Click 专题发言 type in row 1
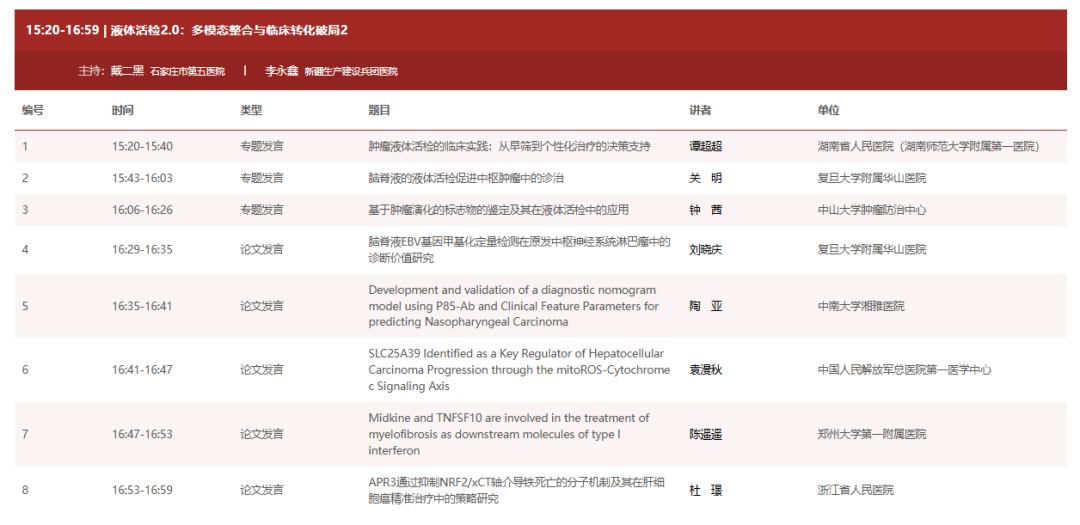 click(262, 147)
